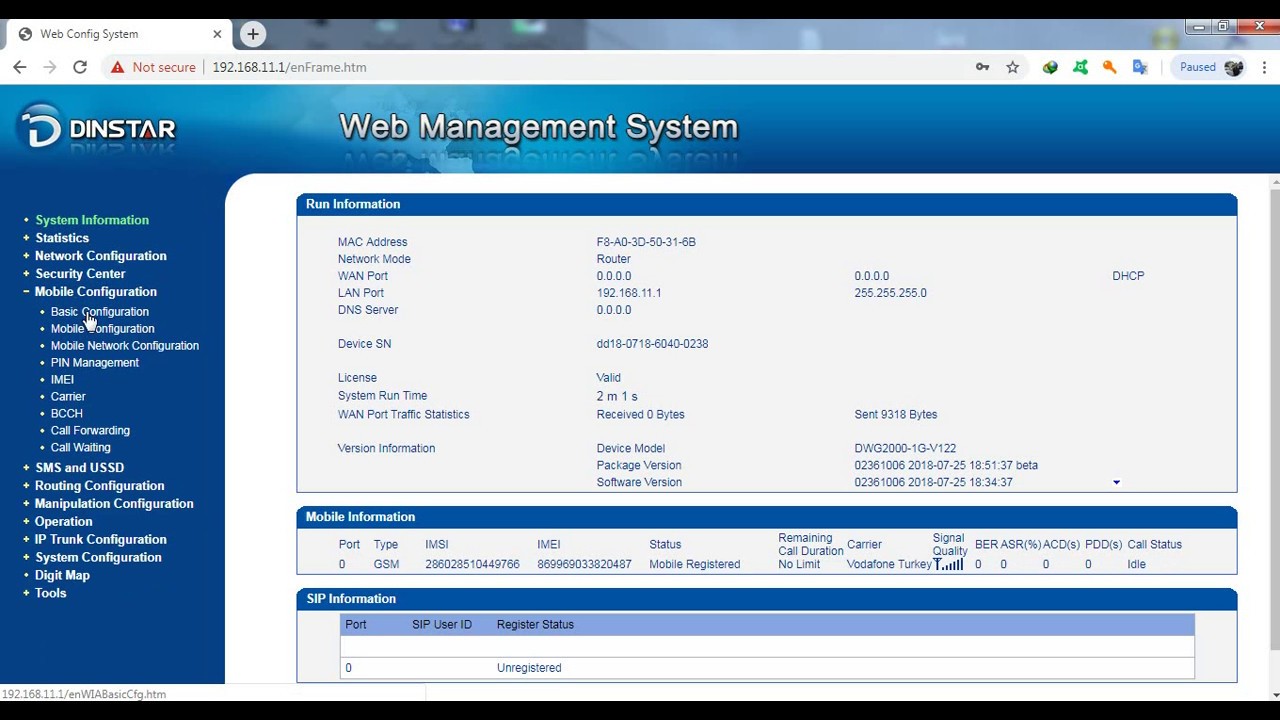Click the green shield extension icon

(1050, 67)
